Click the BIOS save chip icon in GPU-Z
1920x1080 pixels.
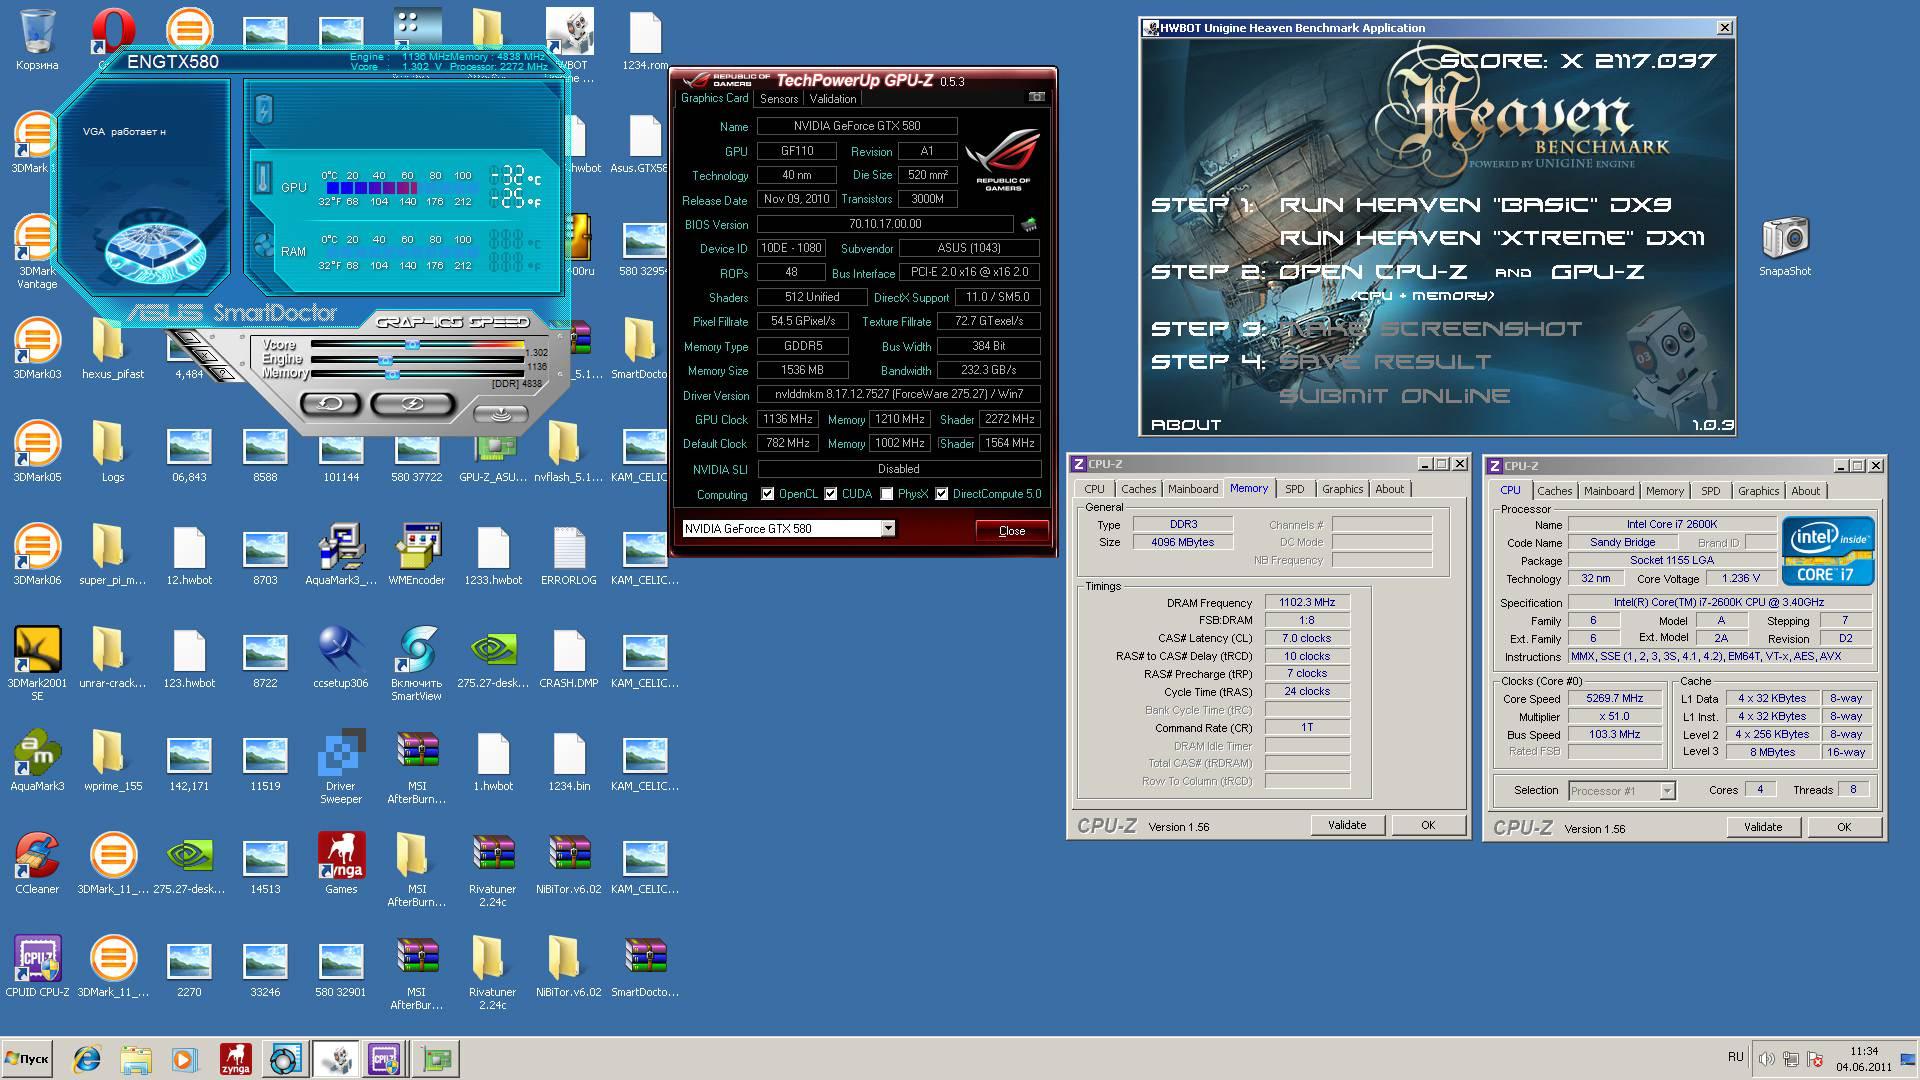(x=1029, y=224)
